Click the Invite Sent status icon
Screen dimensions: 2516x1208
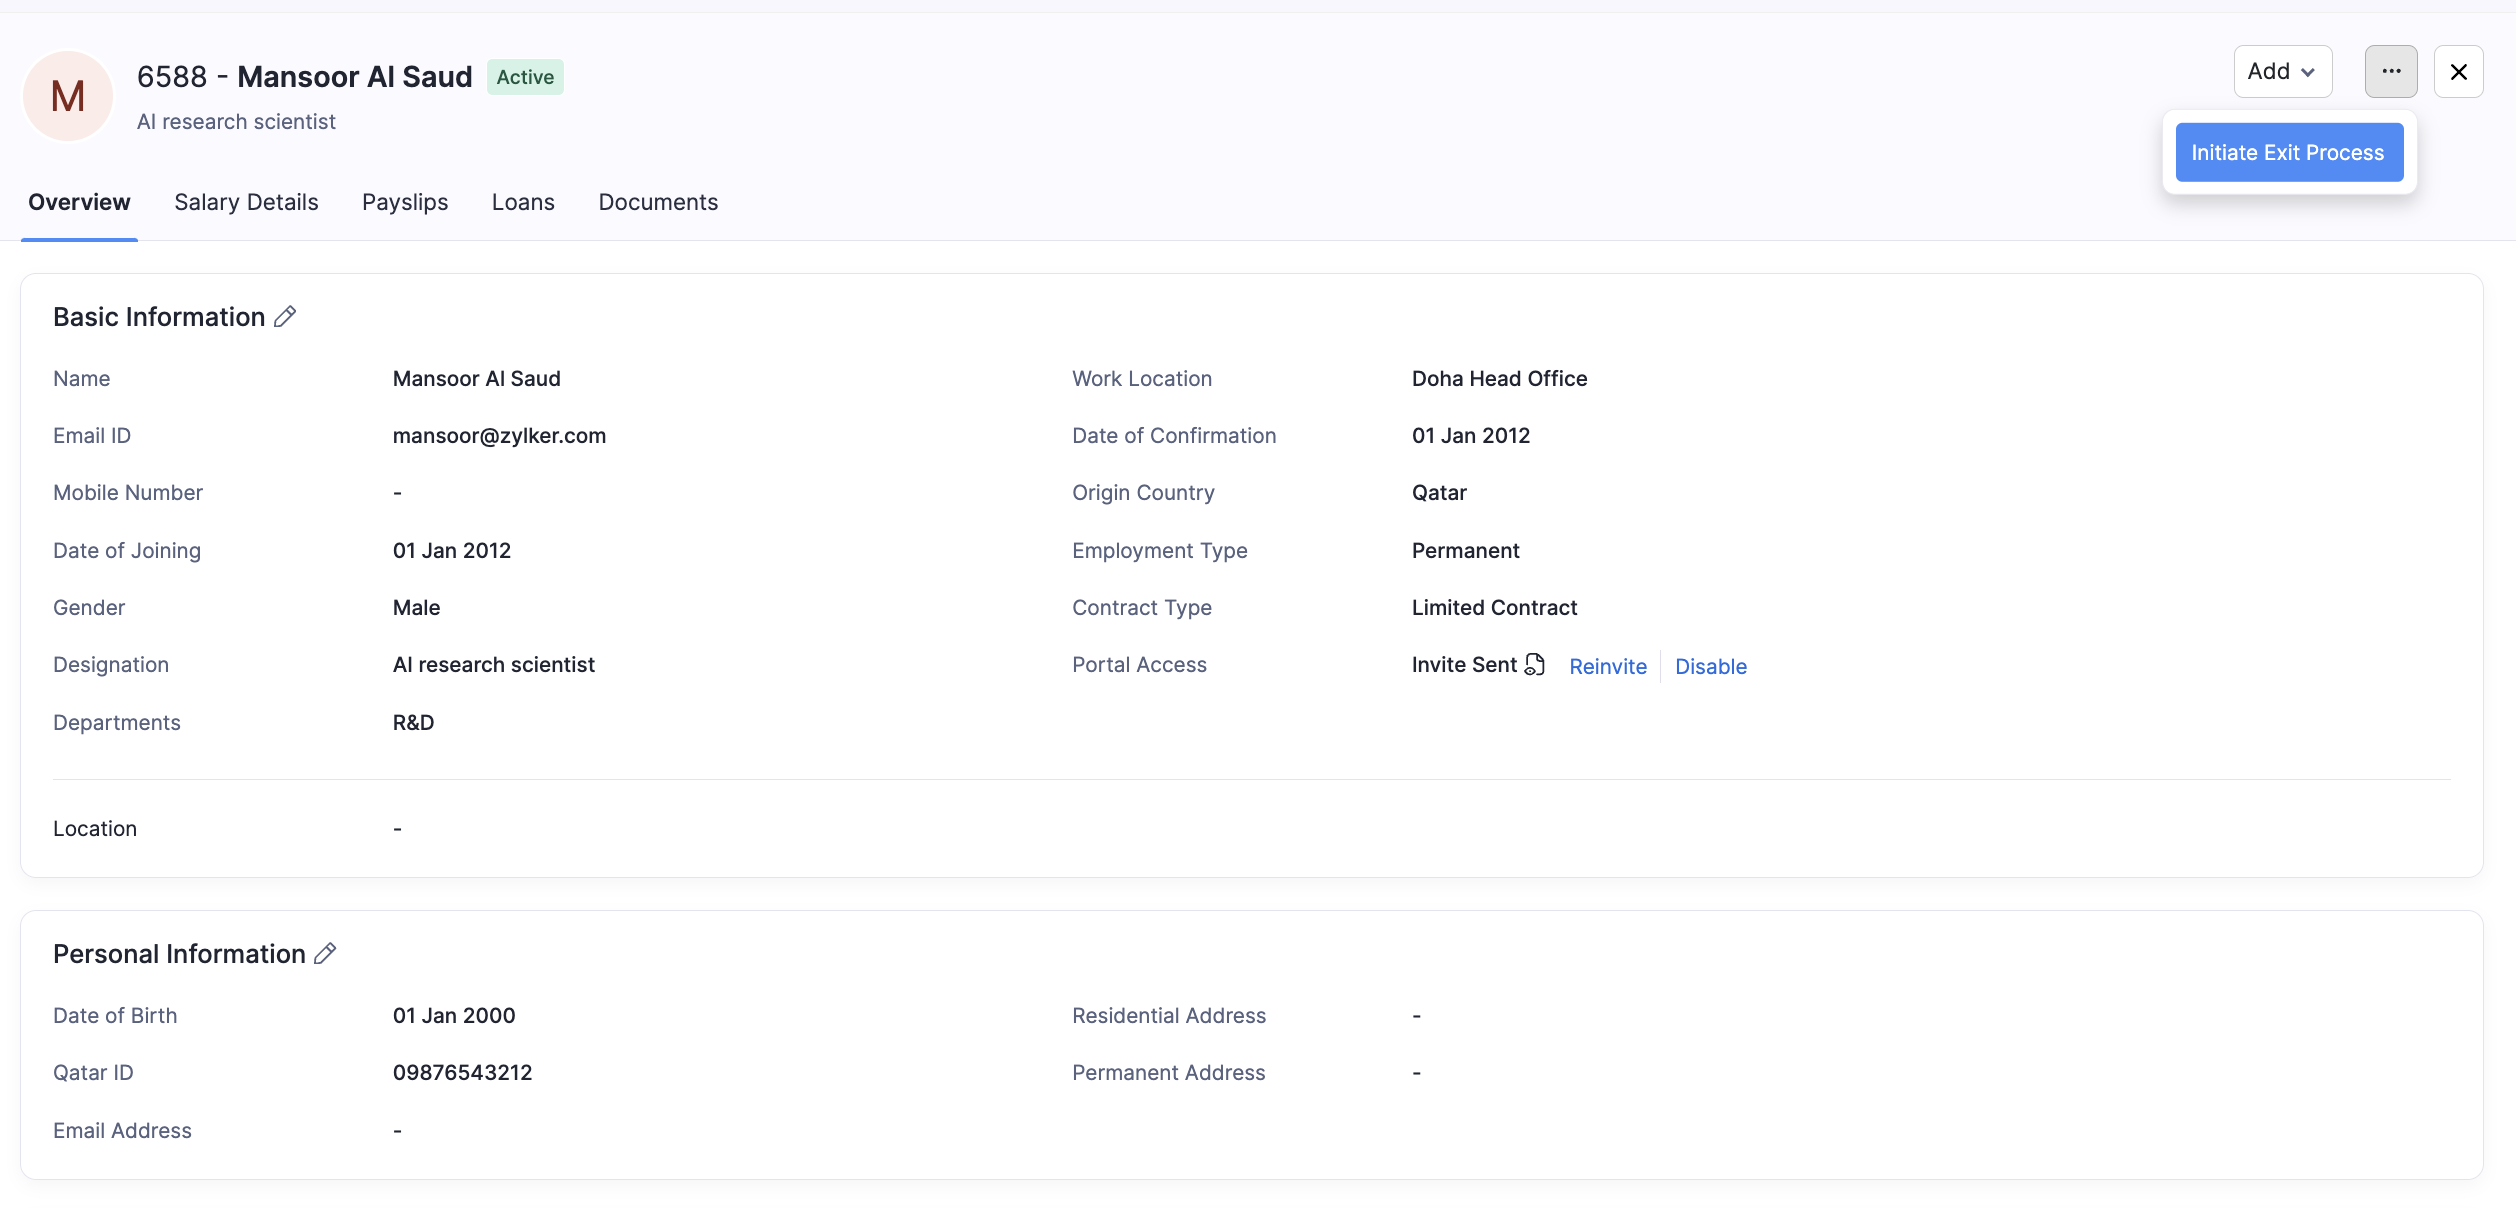click(x=1535, y=665)
